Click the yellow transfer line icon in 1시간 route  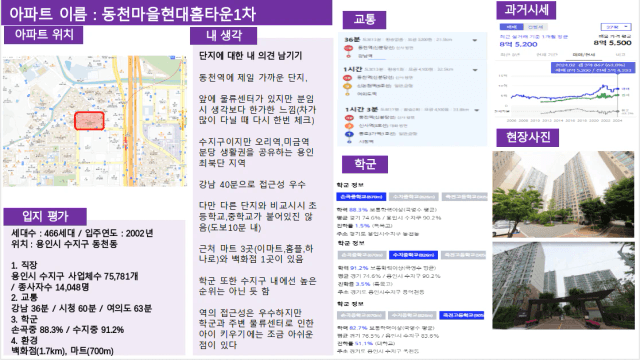[347, 86]
